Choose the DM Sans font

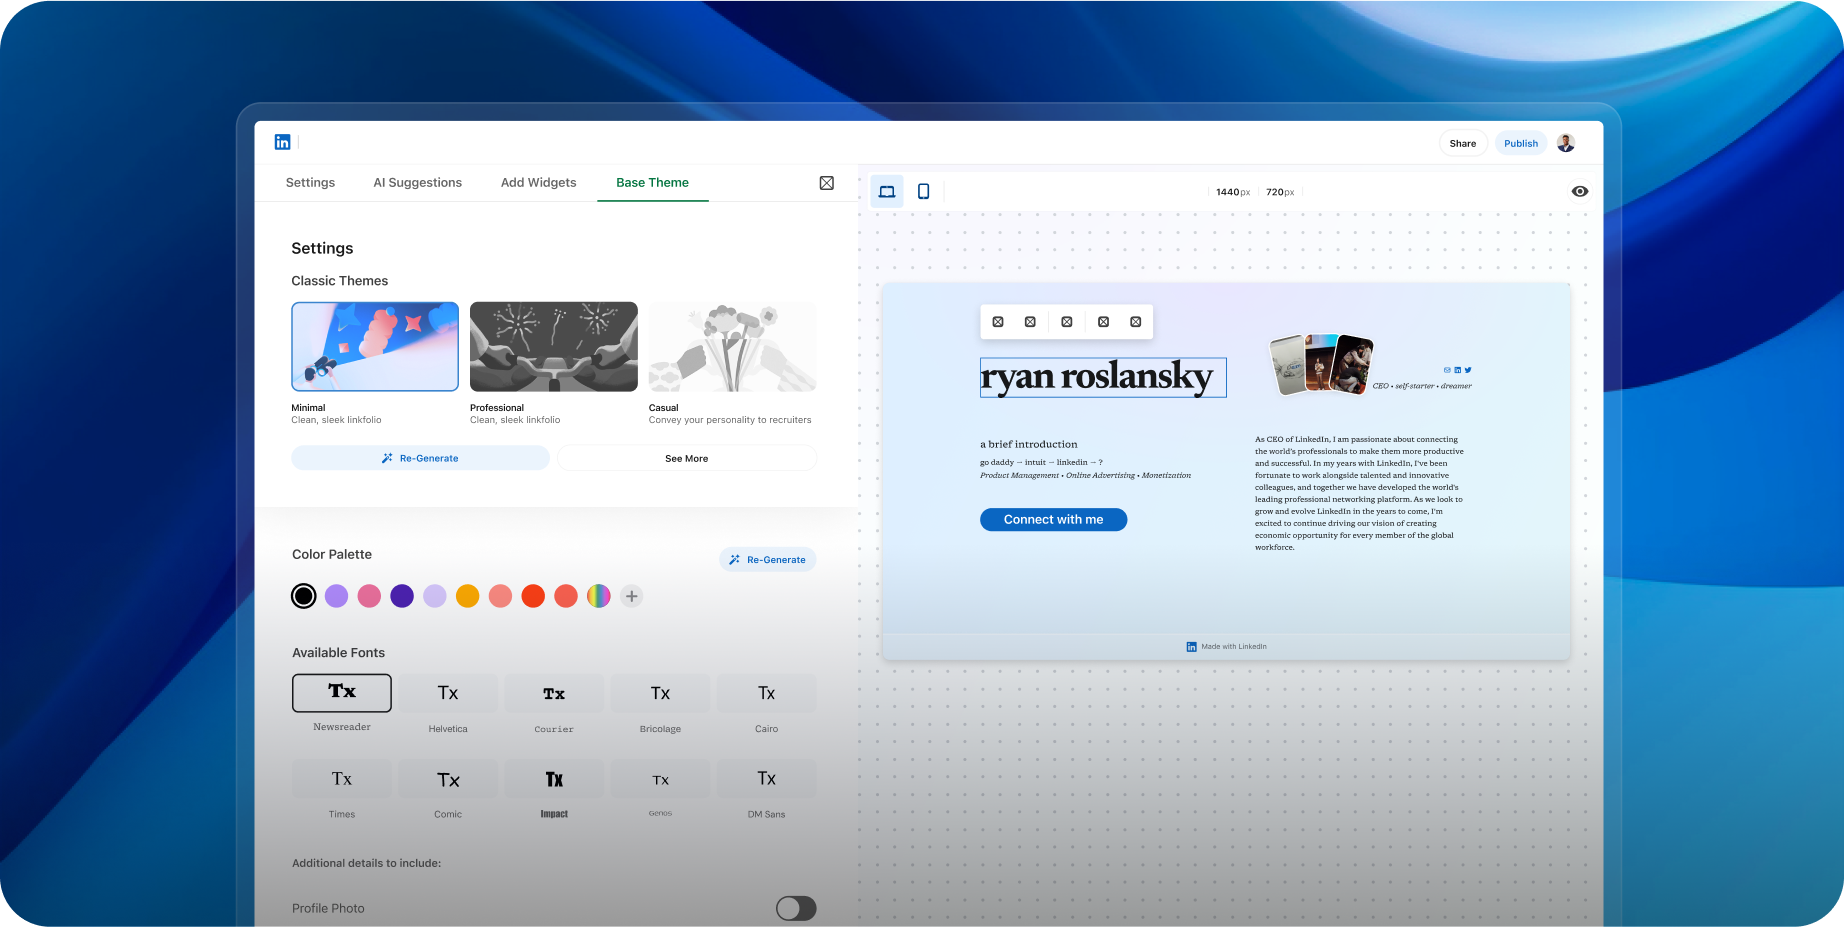point(766,779)
